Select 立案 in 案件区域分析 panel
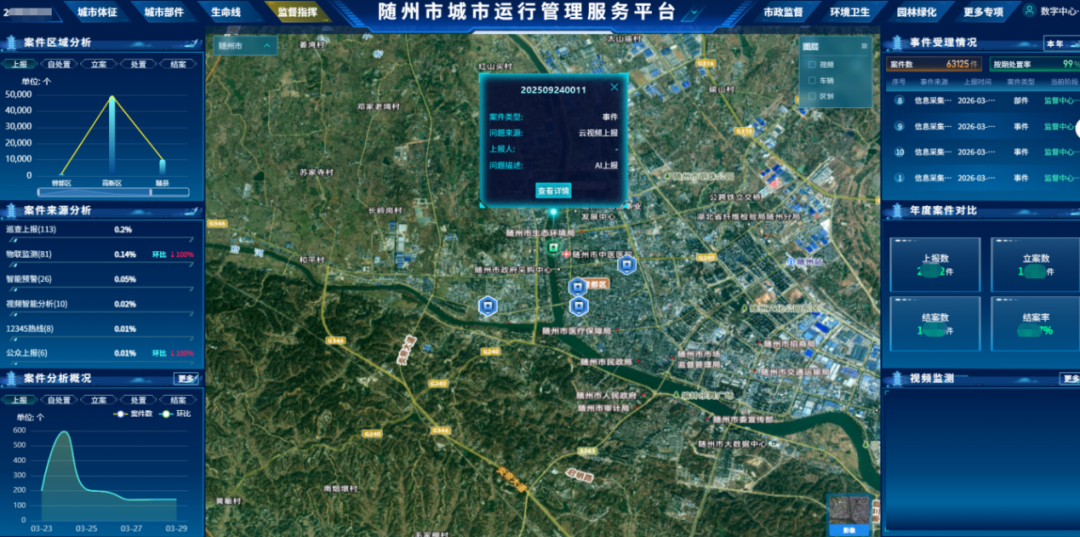Screen dimensions: 1080x537 tap(98, 64)
